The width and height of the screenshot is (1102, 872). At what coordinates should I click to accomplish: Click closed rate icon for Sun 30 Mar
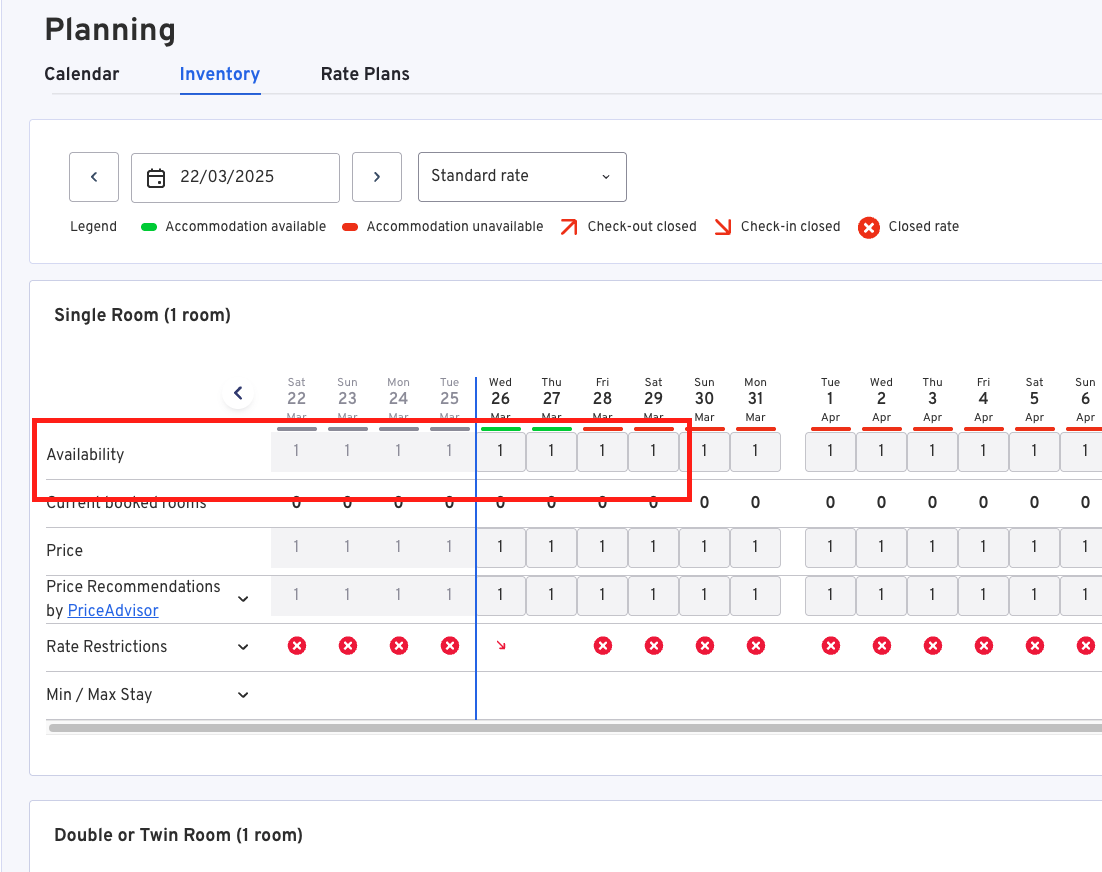point(705,646)
